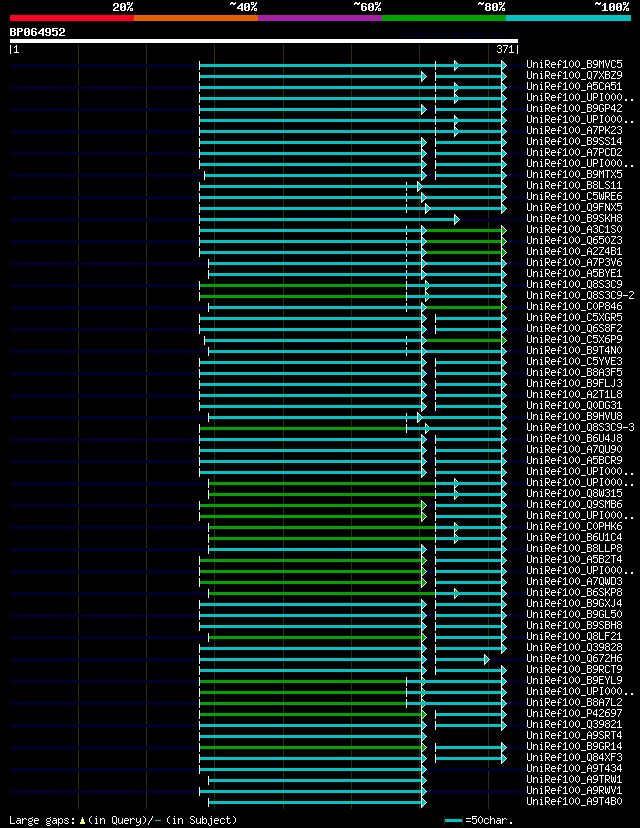Select hit label UniRef100_B8LS11
Image resolution: width=640 pixels, height=828 pixels.
tap(575, 185)
